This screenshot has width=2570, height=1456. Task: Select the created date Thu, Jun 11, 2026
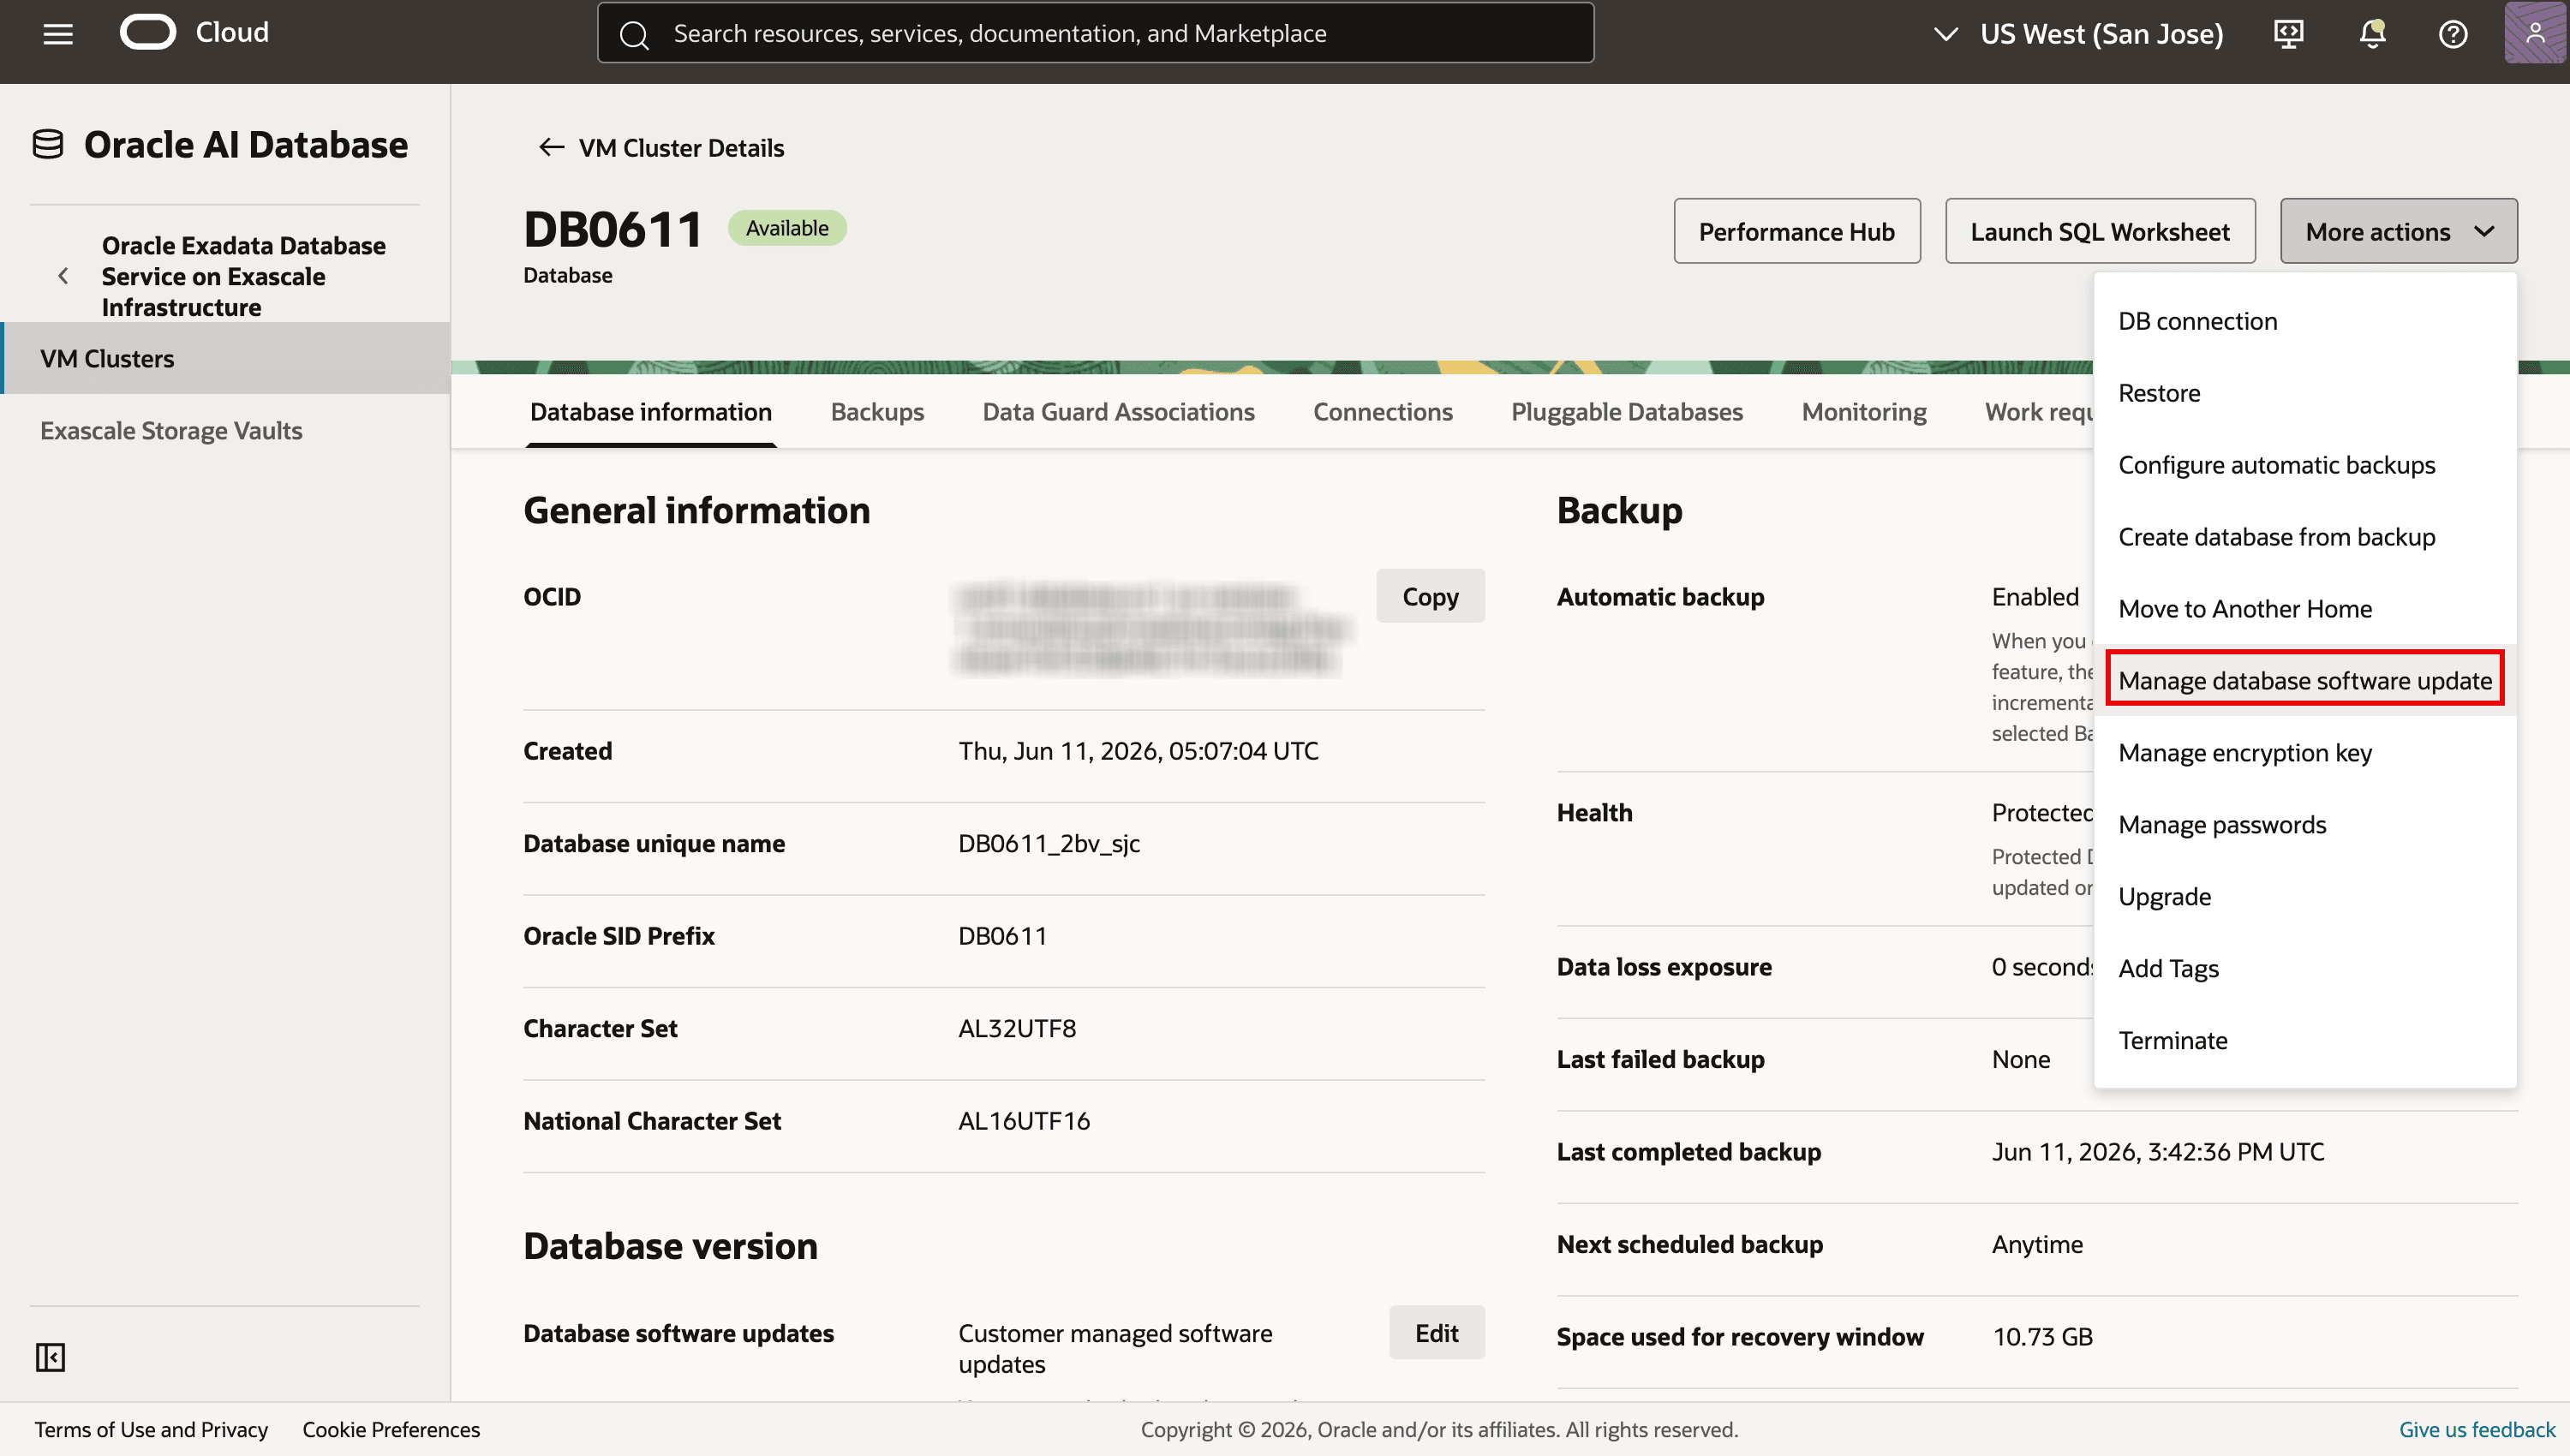[1138, 751]
